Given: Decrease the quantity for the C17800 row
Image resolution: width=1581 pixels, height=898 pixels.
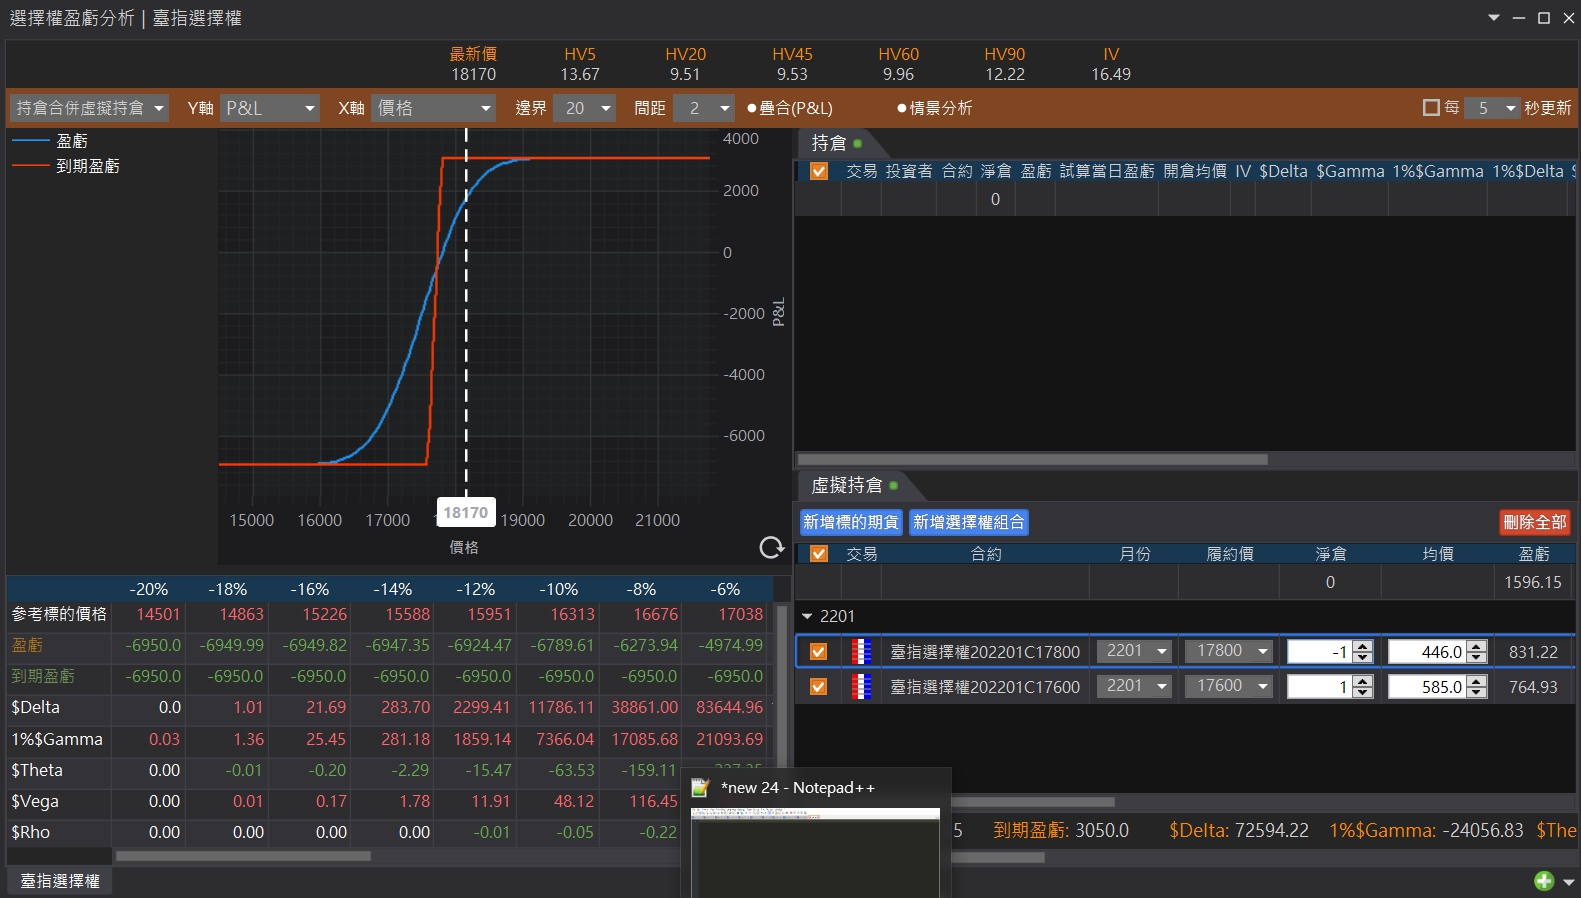Looking at the screenshot, I should pyautogui.click(x=1362, y=658).
